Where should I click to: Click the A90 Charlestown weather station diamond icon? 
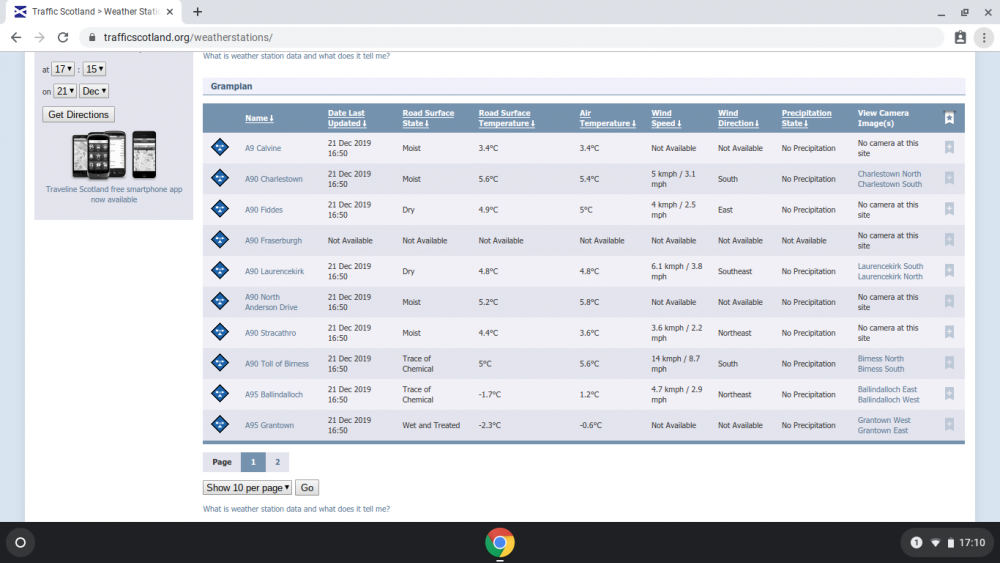pyautogui.click(x=220, y=178)
